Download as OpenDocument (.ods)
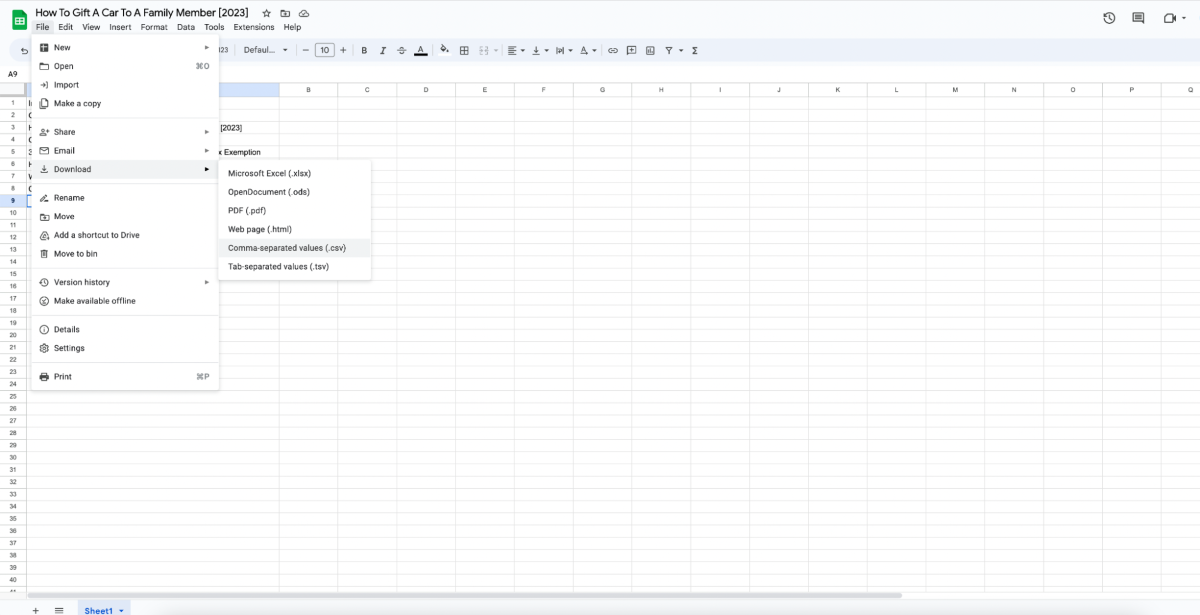The width and height of the screenshot is (1200, 615). (x=295, y=192)
